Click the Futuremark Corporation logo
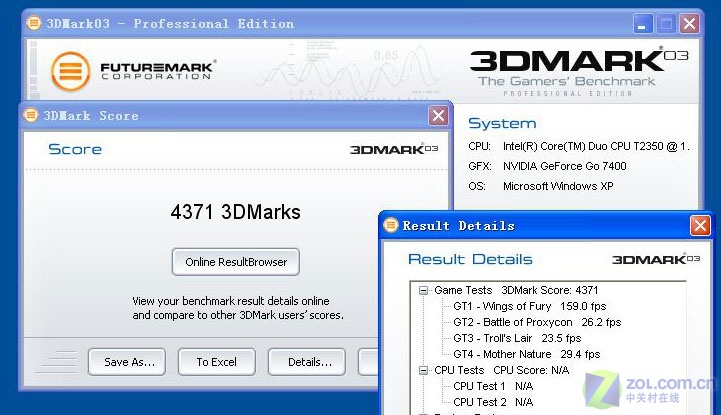Screen dimensions: 721x415 (x=132, y=71)
